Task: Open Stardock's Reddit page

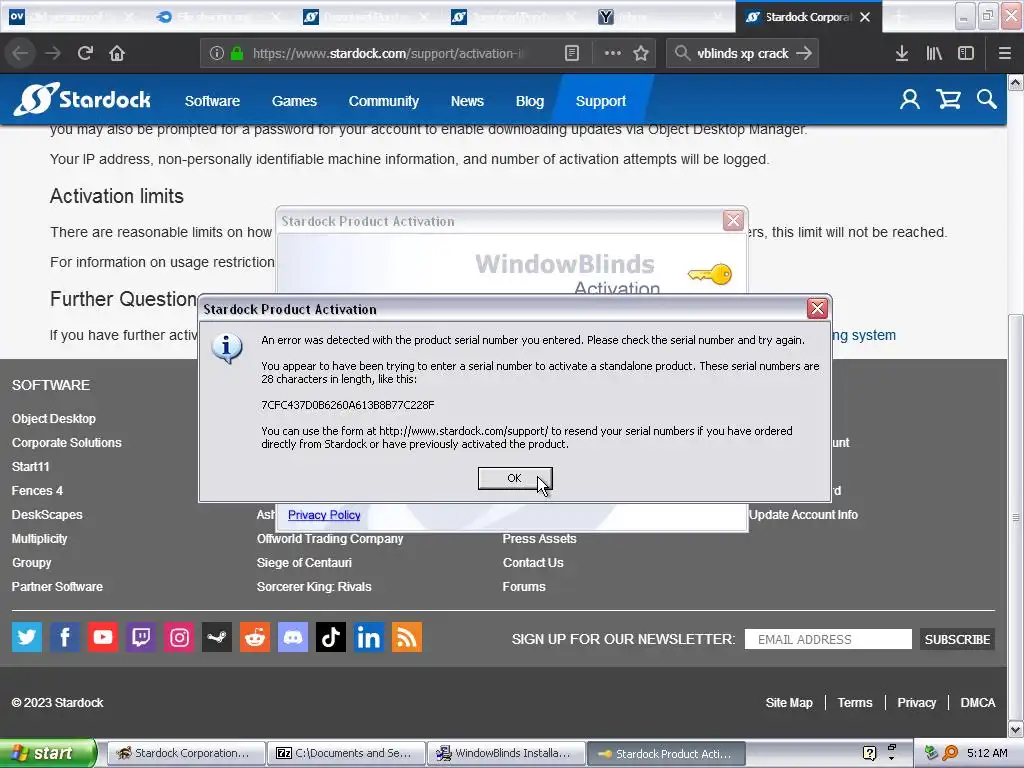Action: click(255, 637)
